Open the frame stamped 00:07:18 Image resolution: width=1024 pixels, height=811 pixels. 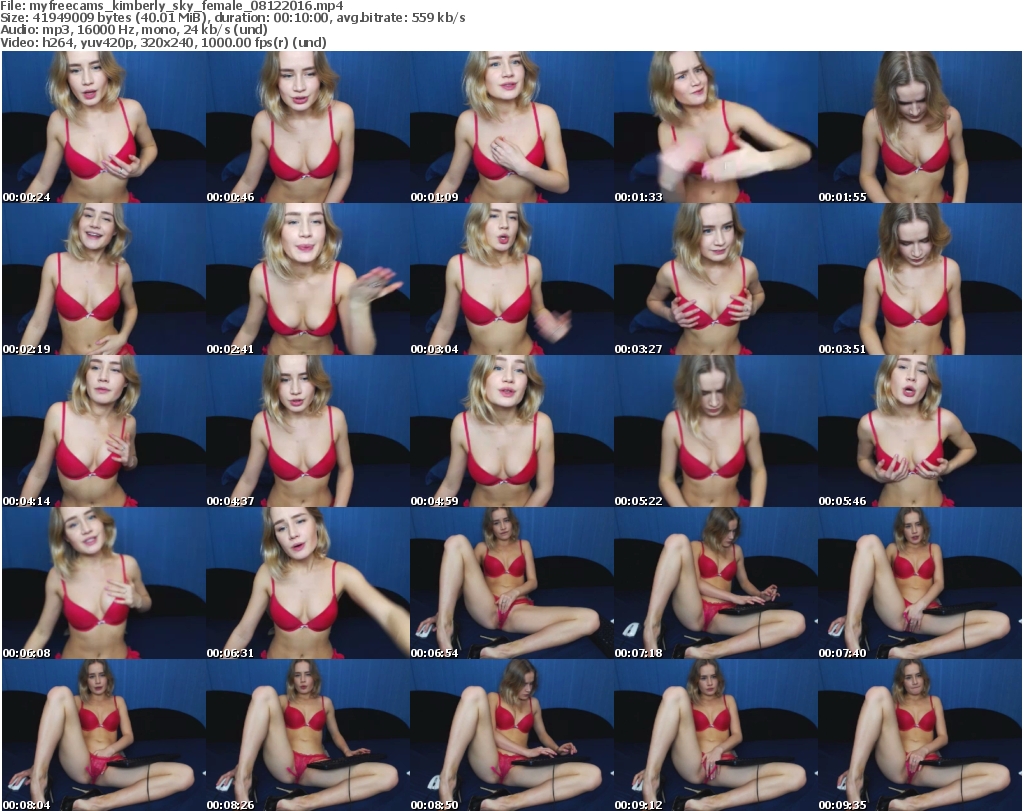pyautogui.click(x=716, y=584)
